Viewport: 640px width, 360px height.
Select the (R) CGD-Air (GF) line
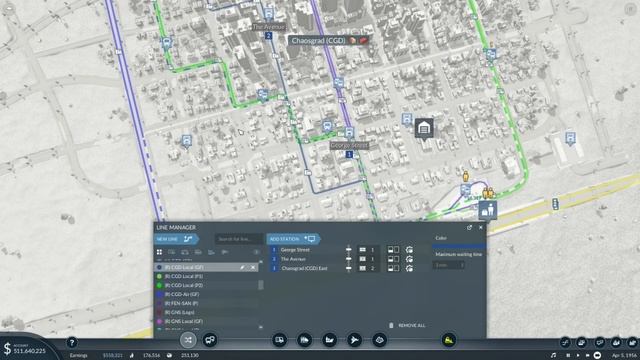[206, 294]
